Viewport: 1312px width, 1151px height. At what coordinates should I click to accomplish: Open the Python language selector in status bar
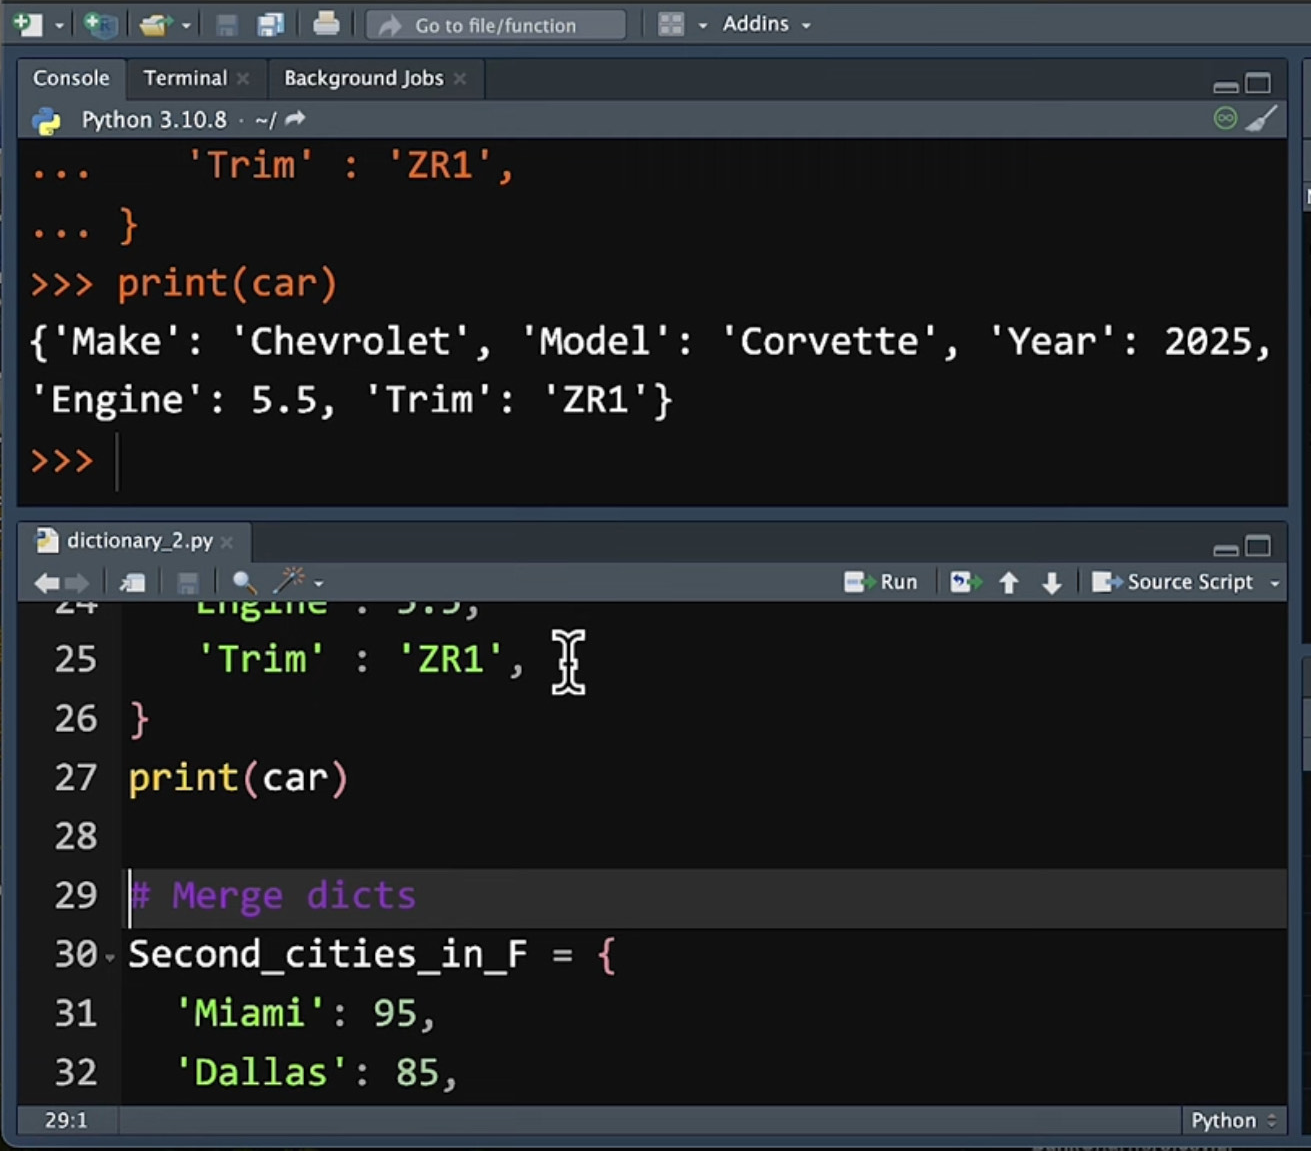point(1233,1120)
